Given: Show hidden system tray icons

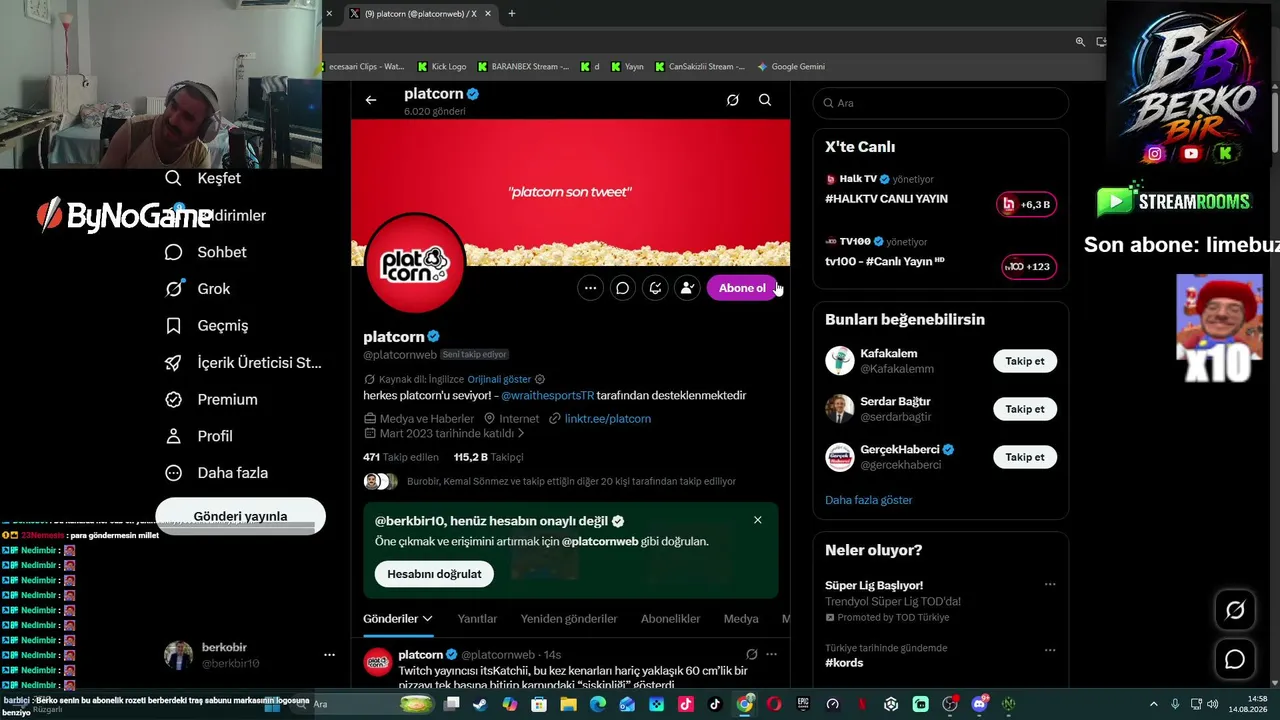Looking at the screenshot, I should point(1153,704).
